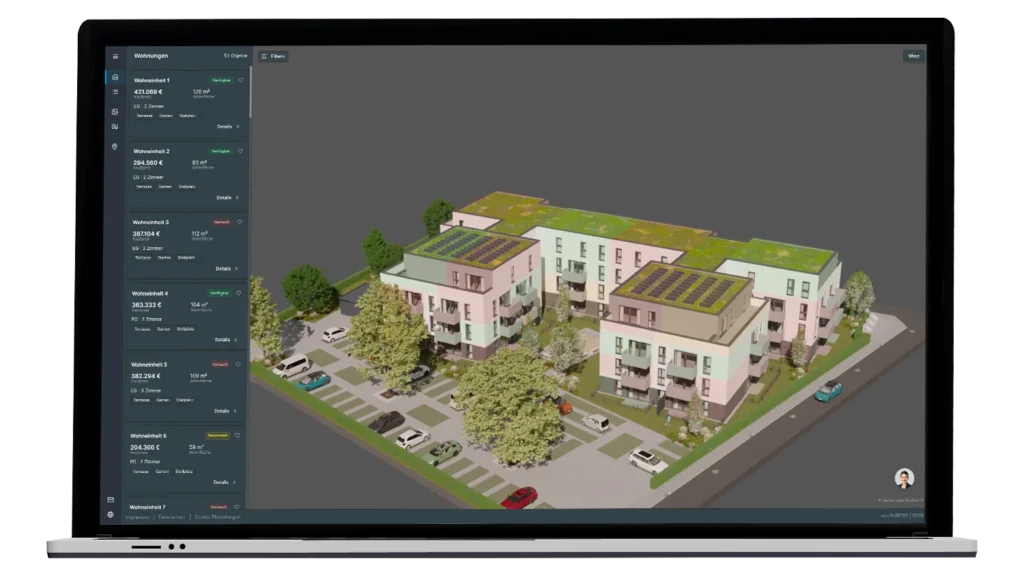This screenshot has height=576, width=1024.
Task: Favorite Wohneinheit 1 using the heart toggle
Action: 241,79
